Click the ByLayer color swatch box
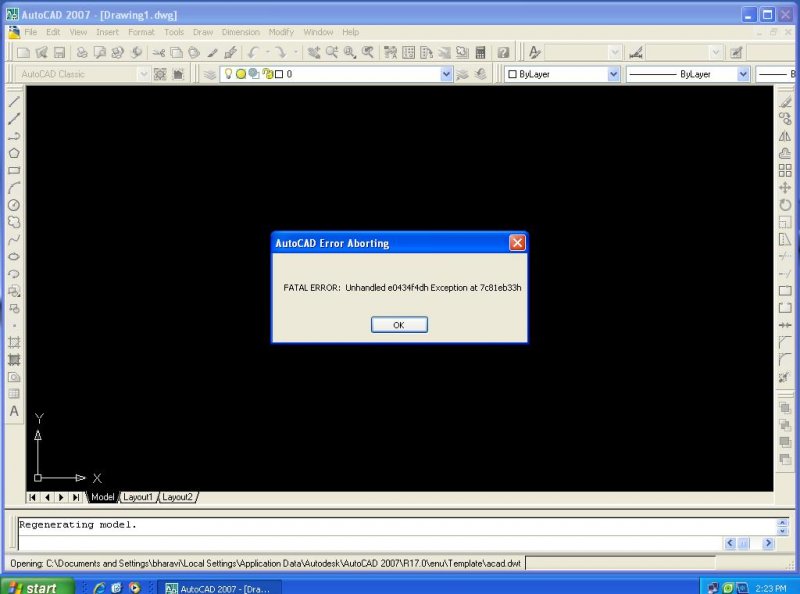 coord(512,75)
